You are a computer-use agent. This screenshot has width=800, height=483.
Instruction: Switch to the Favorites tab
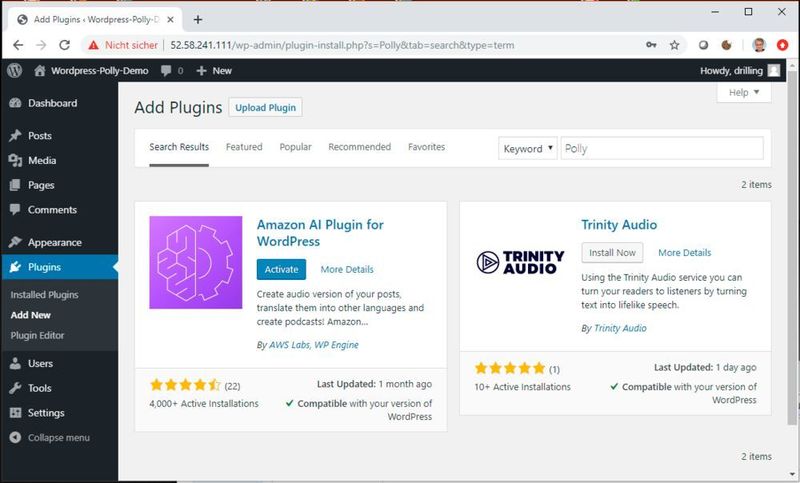tap(427, 147)
